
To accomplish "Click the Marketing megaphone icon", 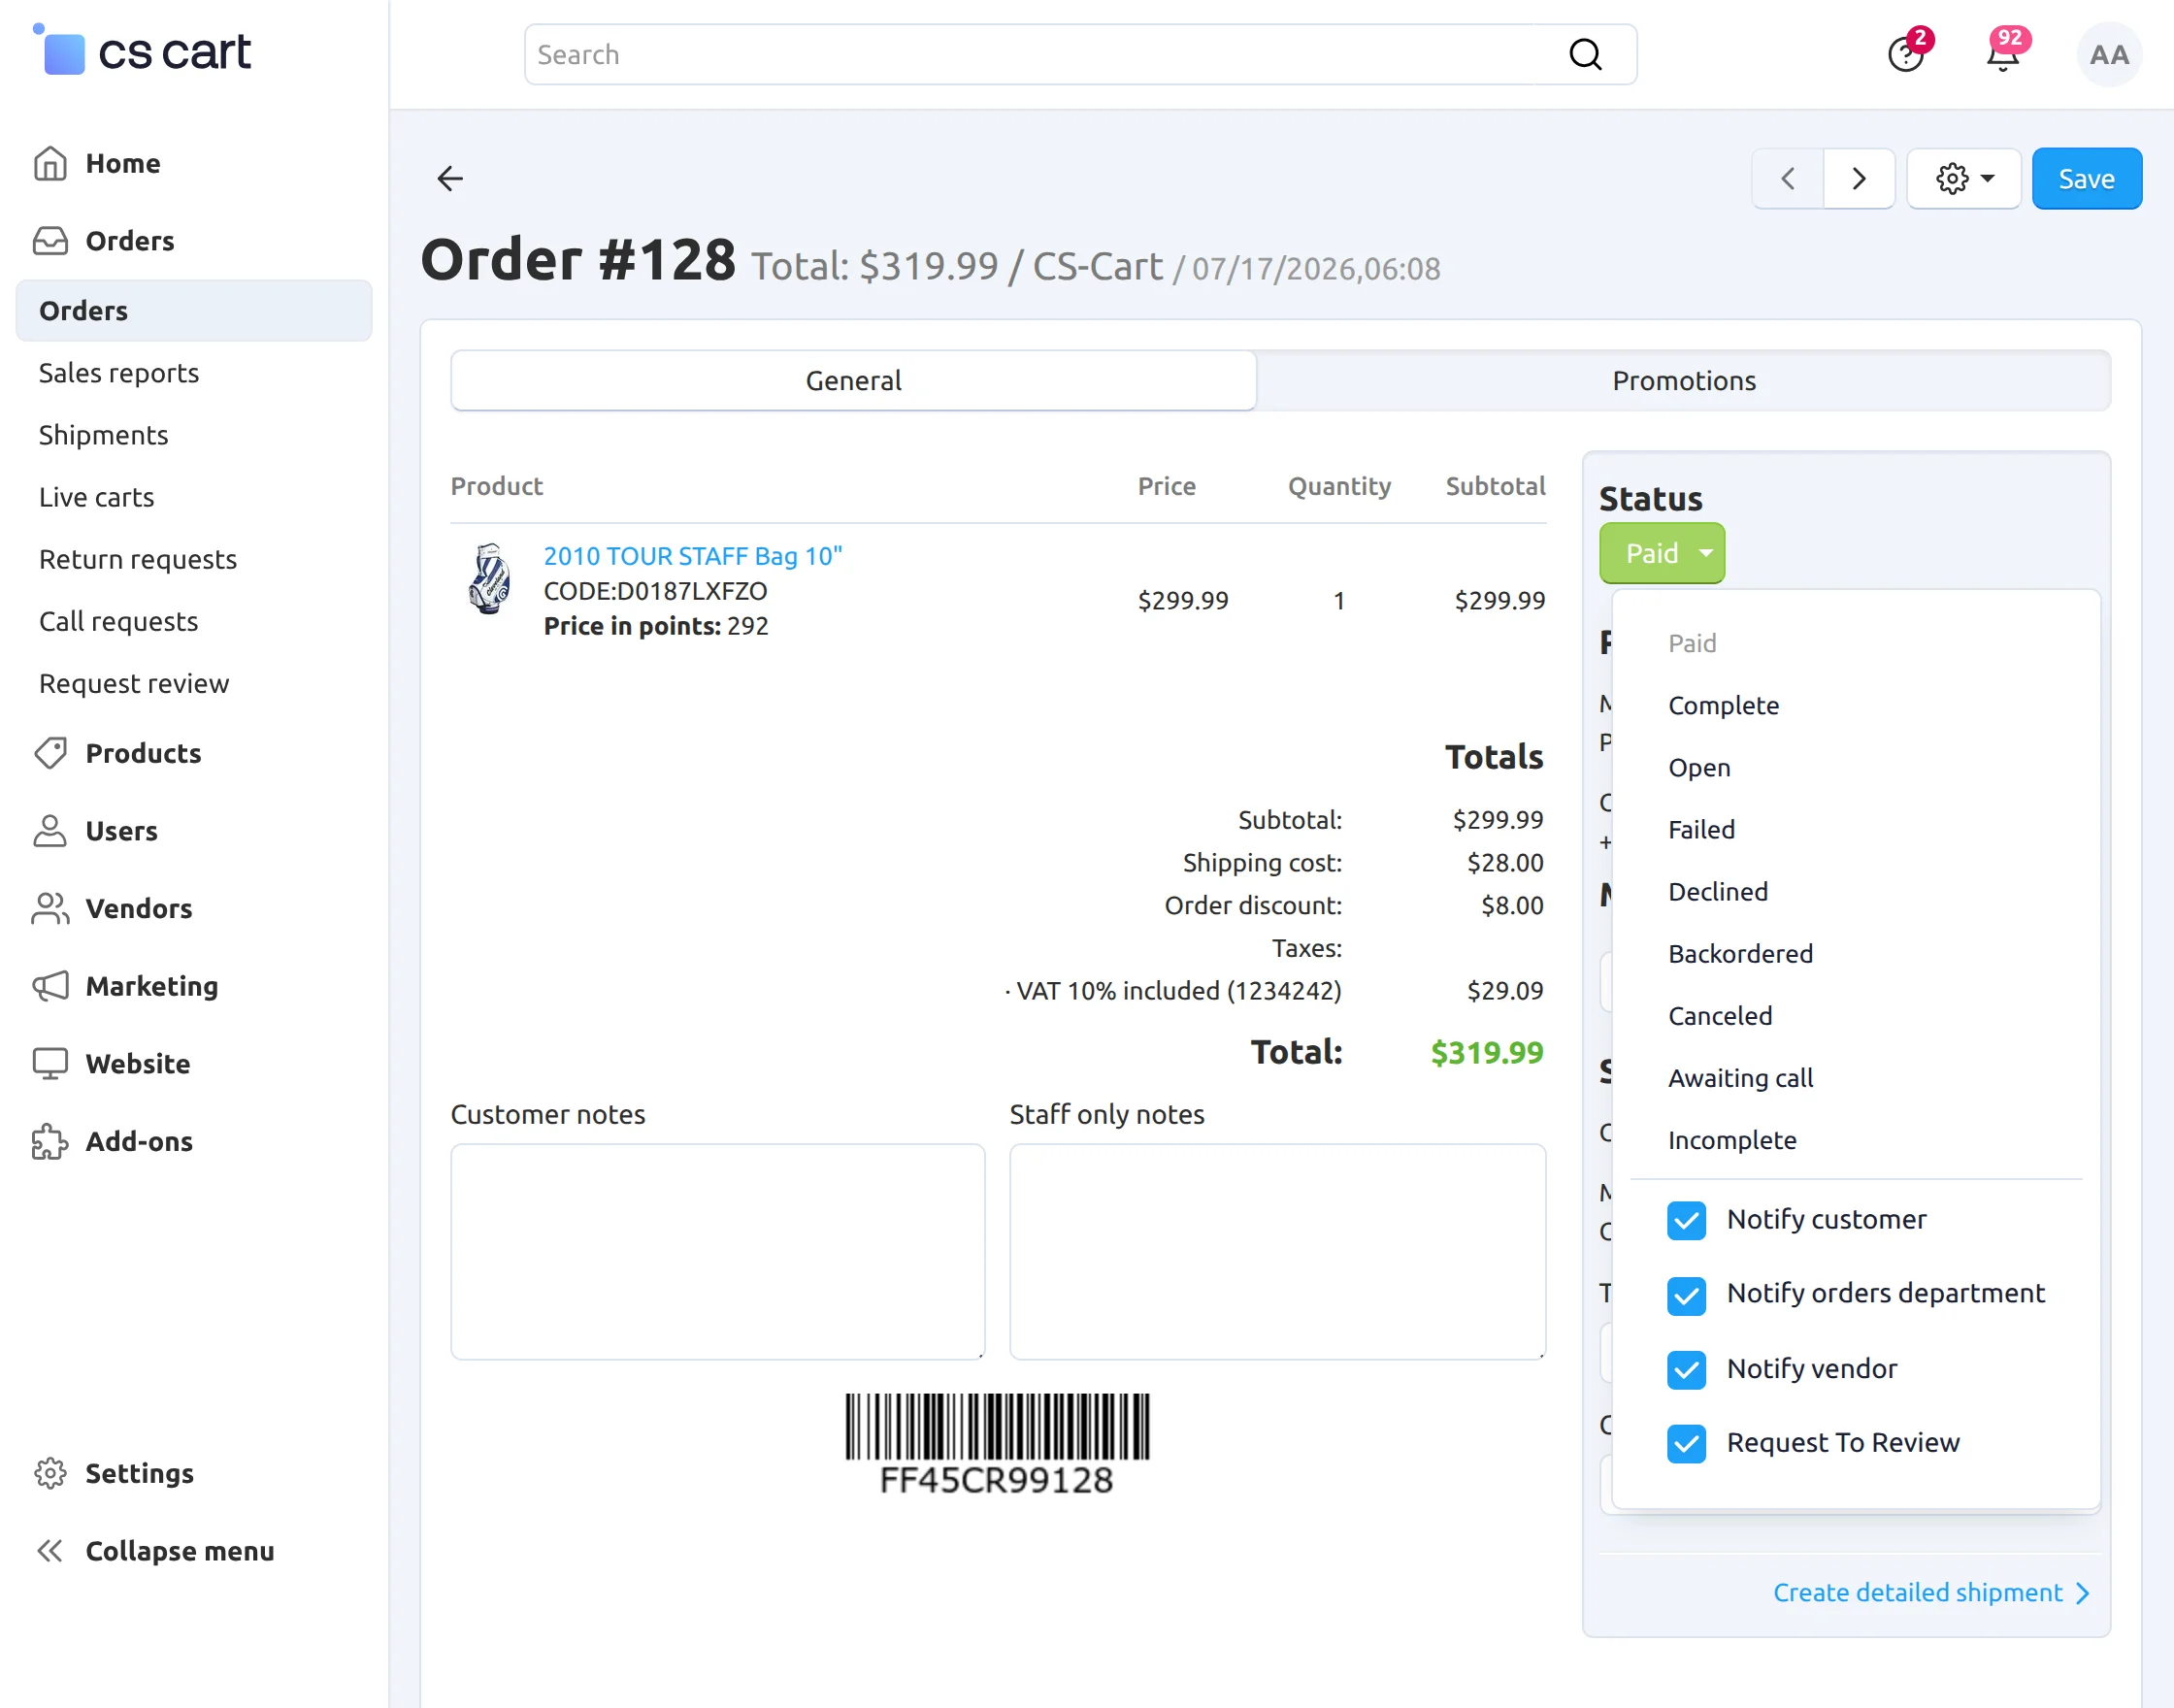I will tap(50, 986).
